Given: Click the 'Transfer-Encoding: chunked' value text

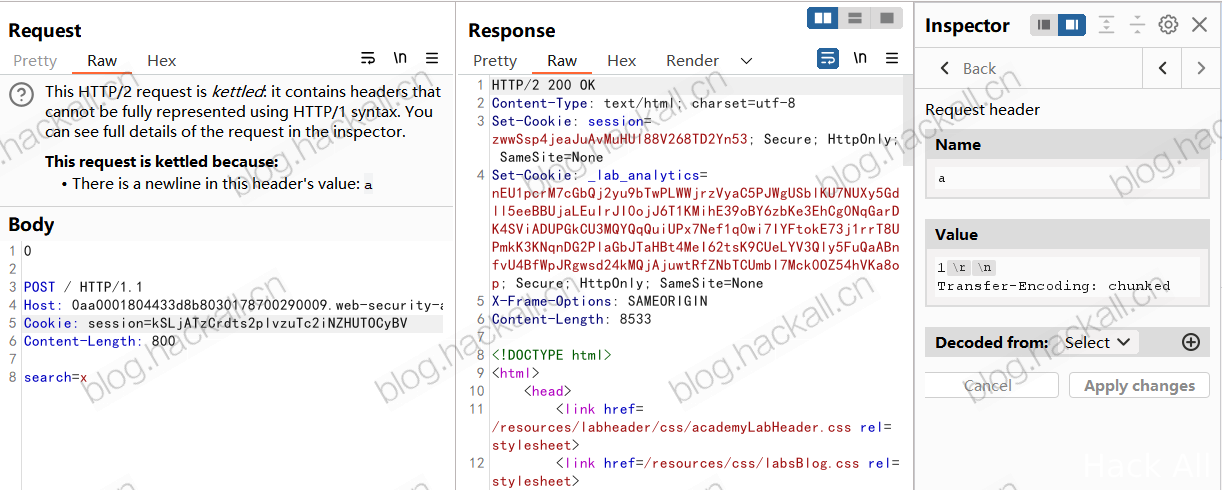Looking at the screenshot, I should point(1053,286).
